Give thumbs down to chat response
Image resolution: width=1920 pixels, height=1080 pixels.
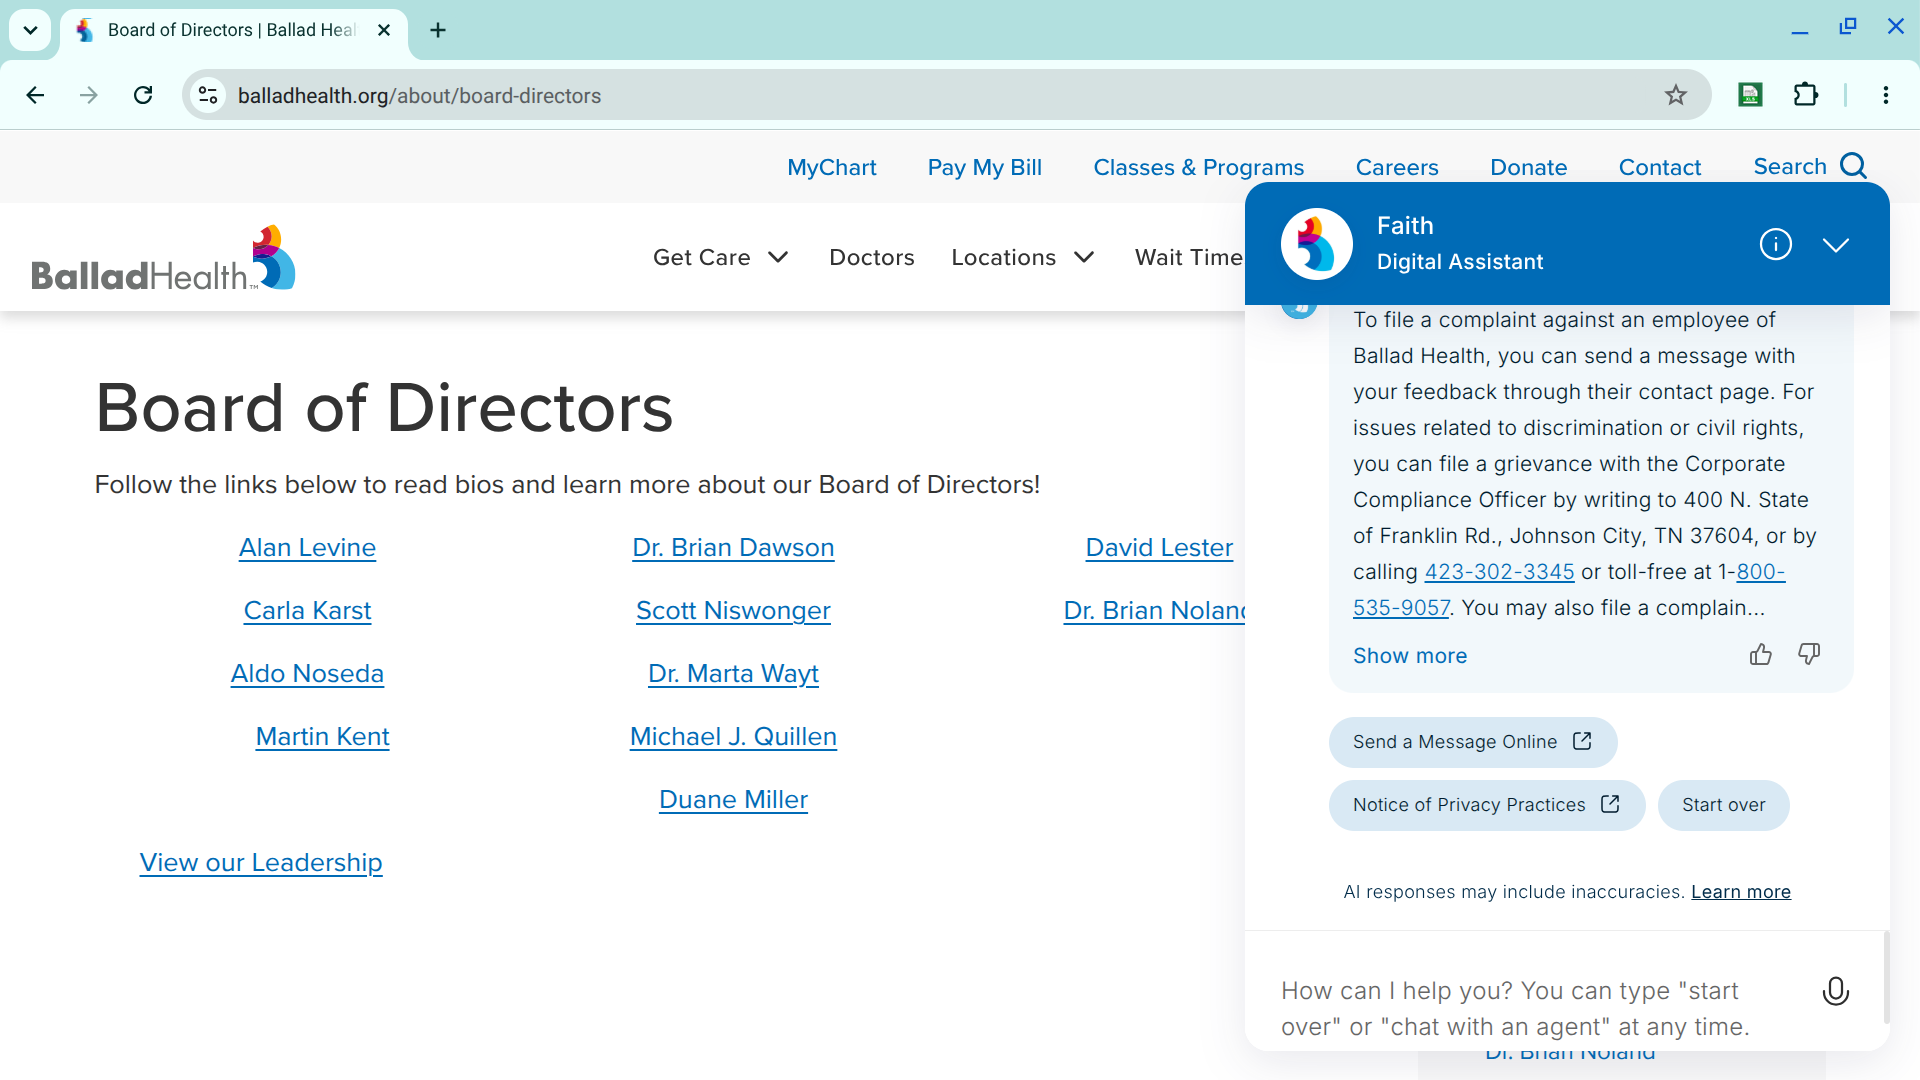pos(1809,654)
